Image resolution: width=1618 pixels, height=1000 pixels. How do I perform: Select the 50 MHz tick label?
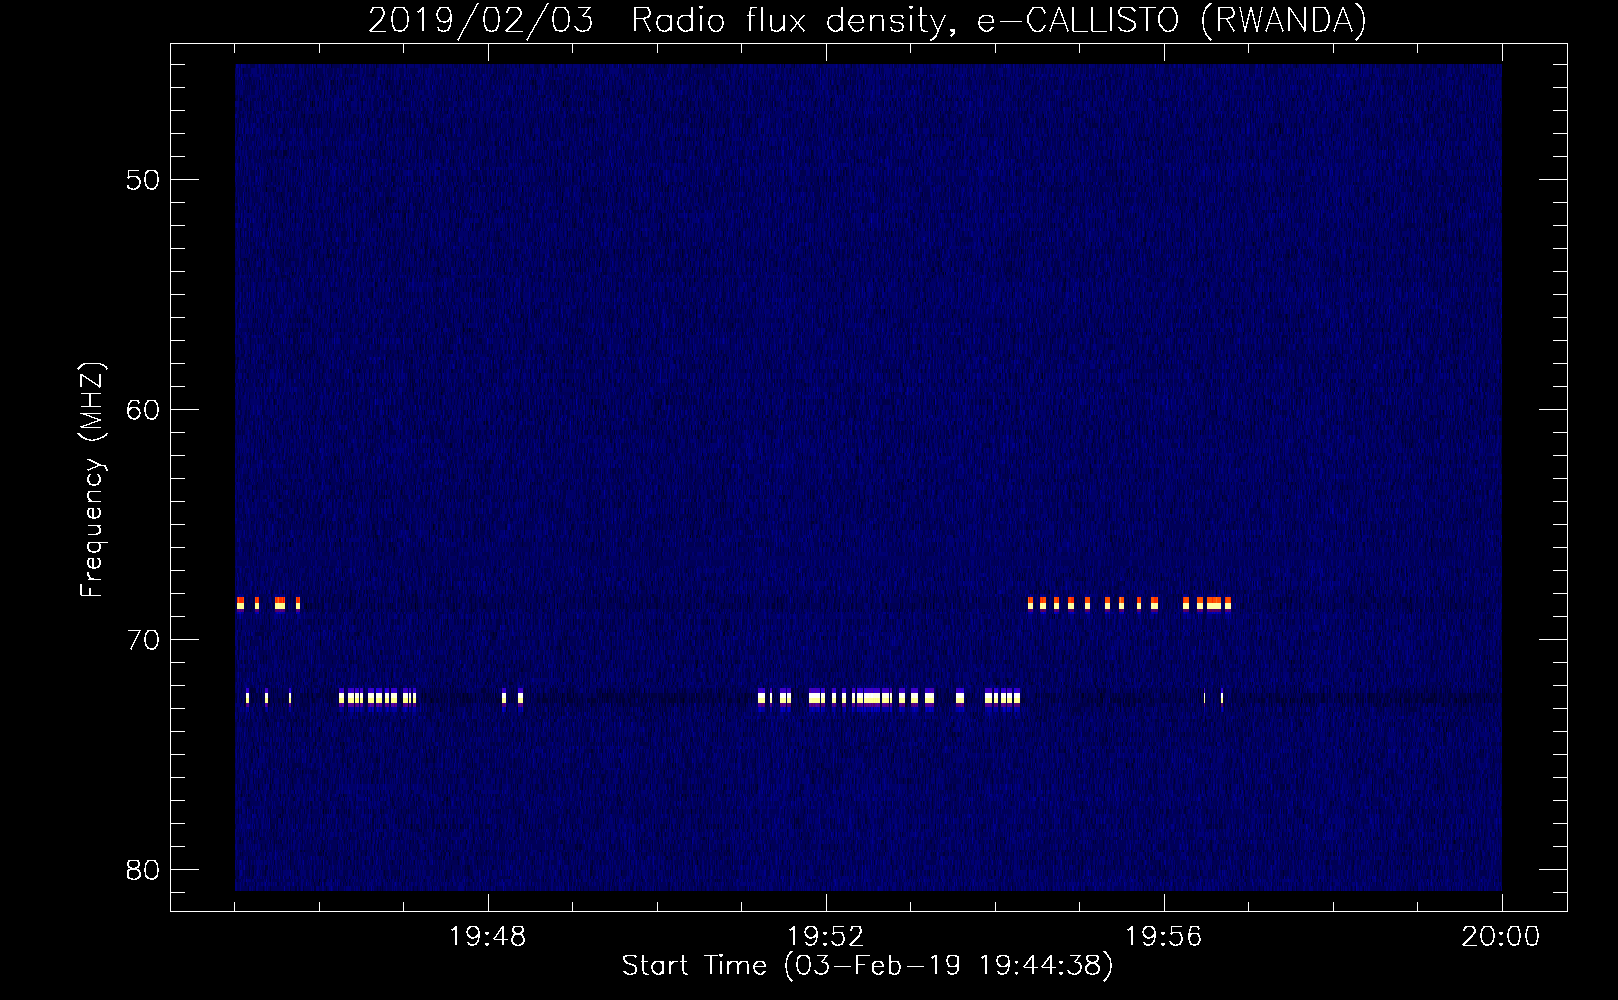click(143, 180)
